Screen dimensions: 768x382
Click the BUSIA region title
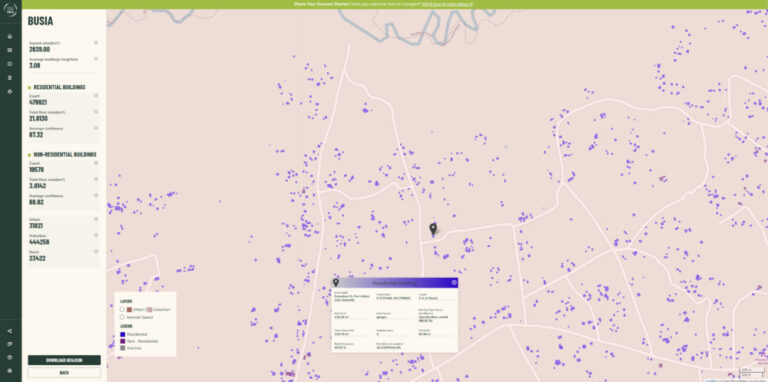click(x=41, y=22)
